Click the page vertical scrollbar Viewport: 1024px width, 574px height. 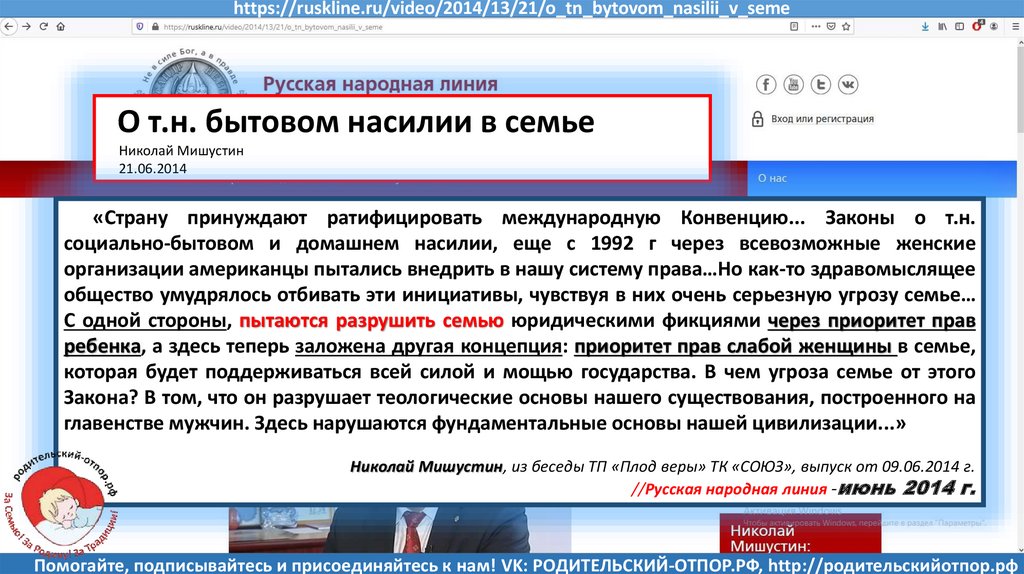(1019, 294)
